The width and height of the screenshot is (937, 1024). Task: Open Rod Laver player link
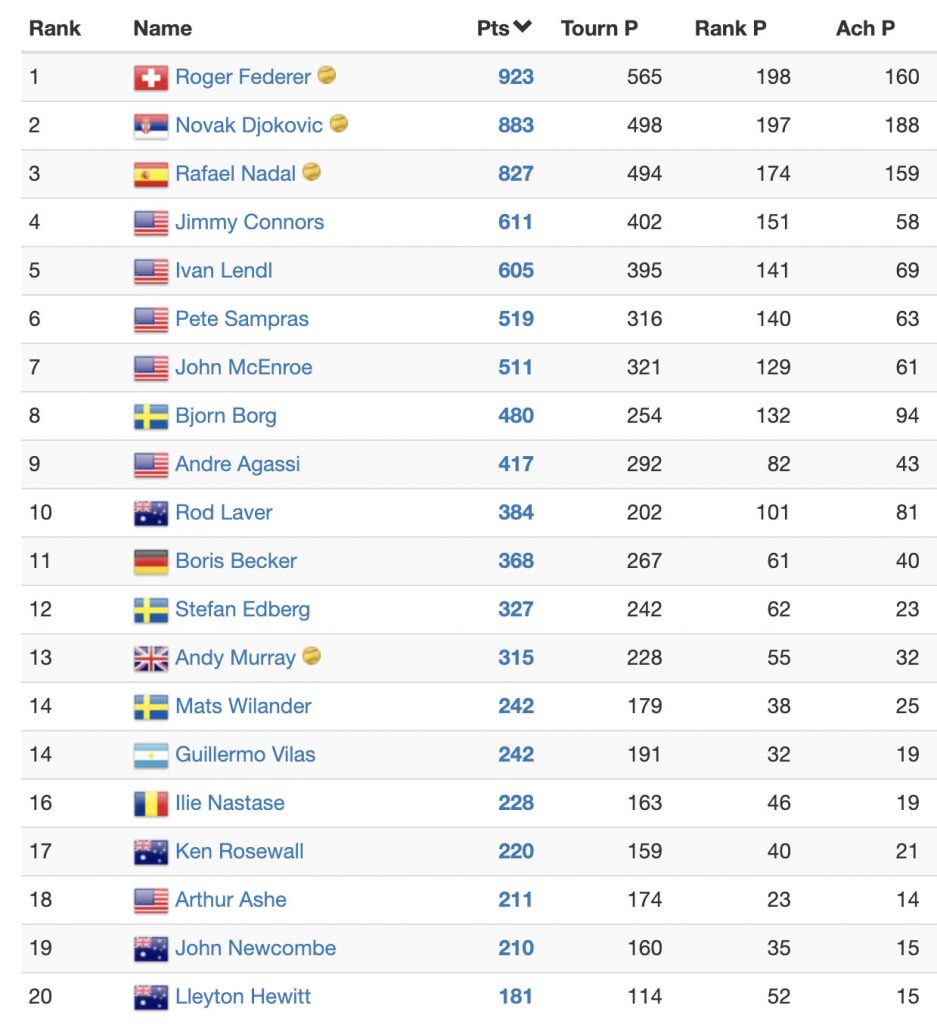coord(224,512)
